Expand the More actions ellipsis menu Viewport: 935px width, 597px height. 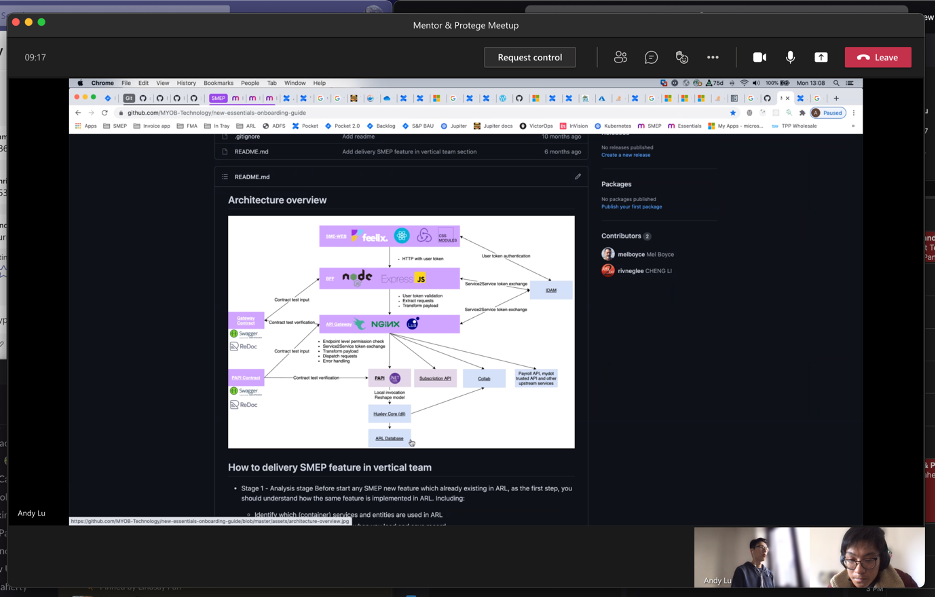click(713, 57)
